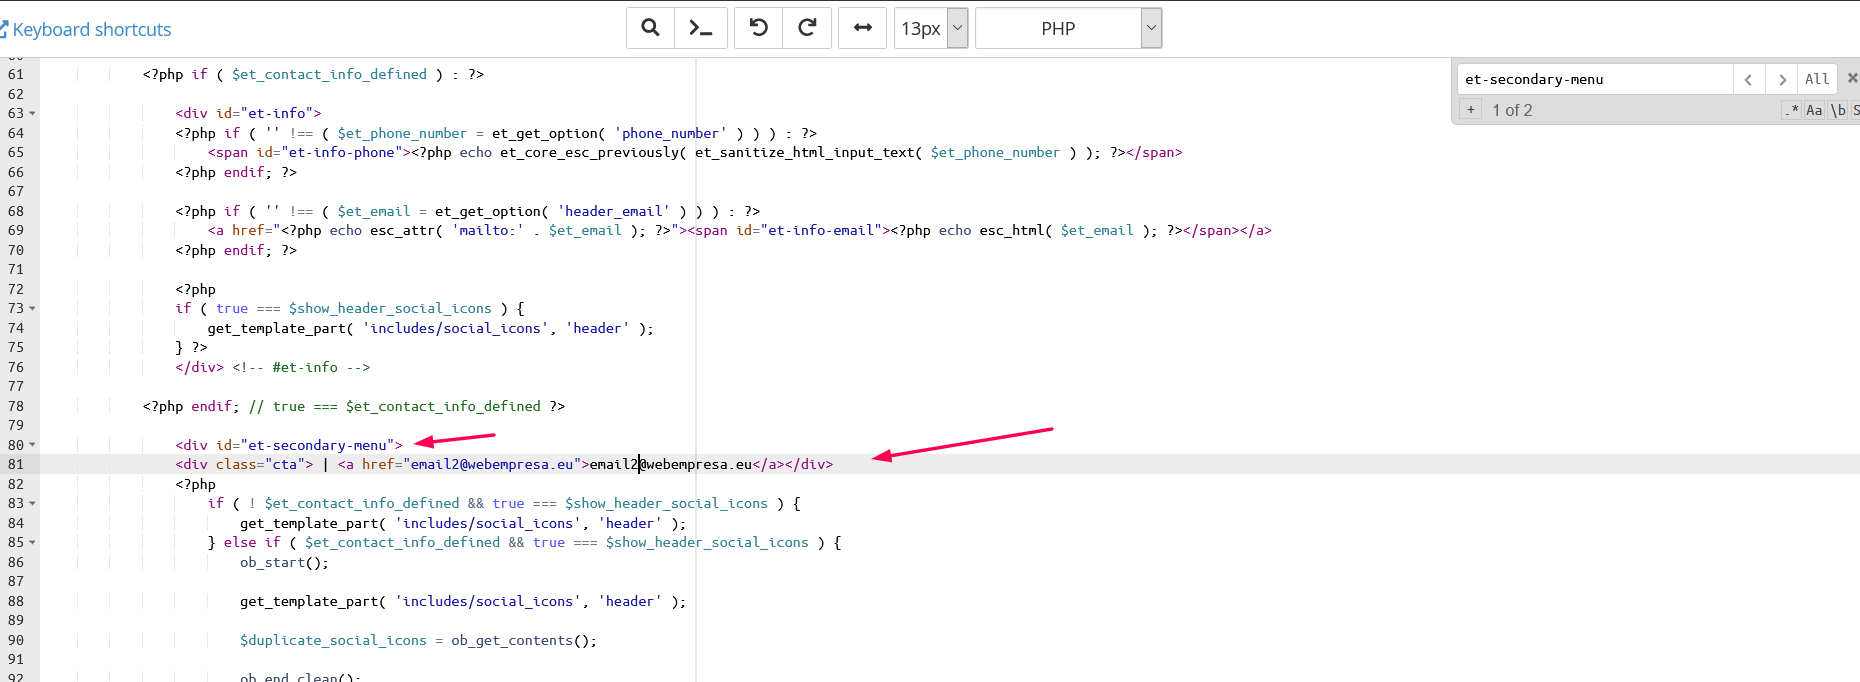Click 'et-info-phone' span id on line 65

341,152
